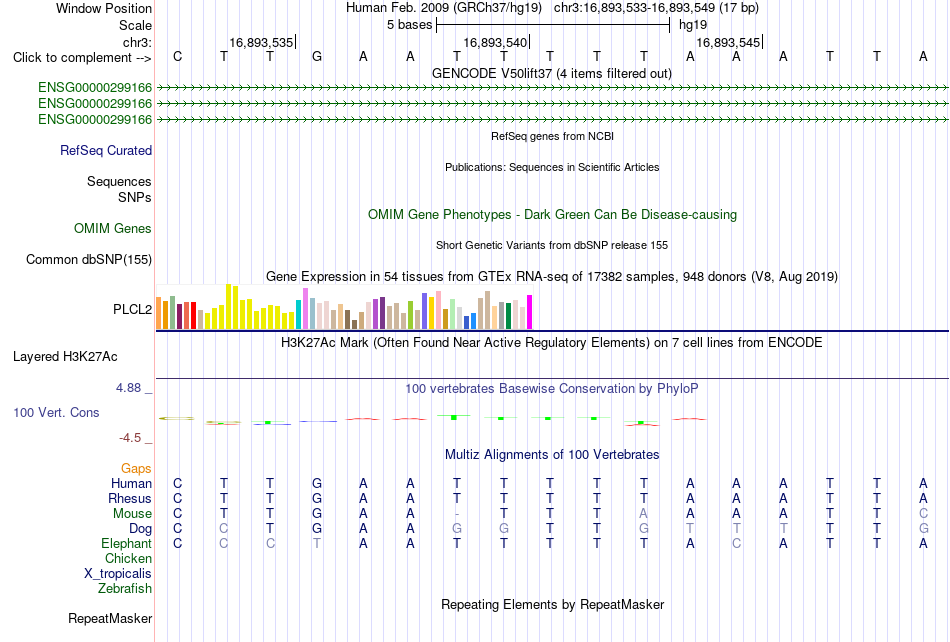Select the Chicken species row label
Viewport: 950px width, 642px height.
pos(128,558)
